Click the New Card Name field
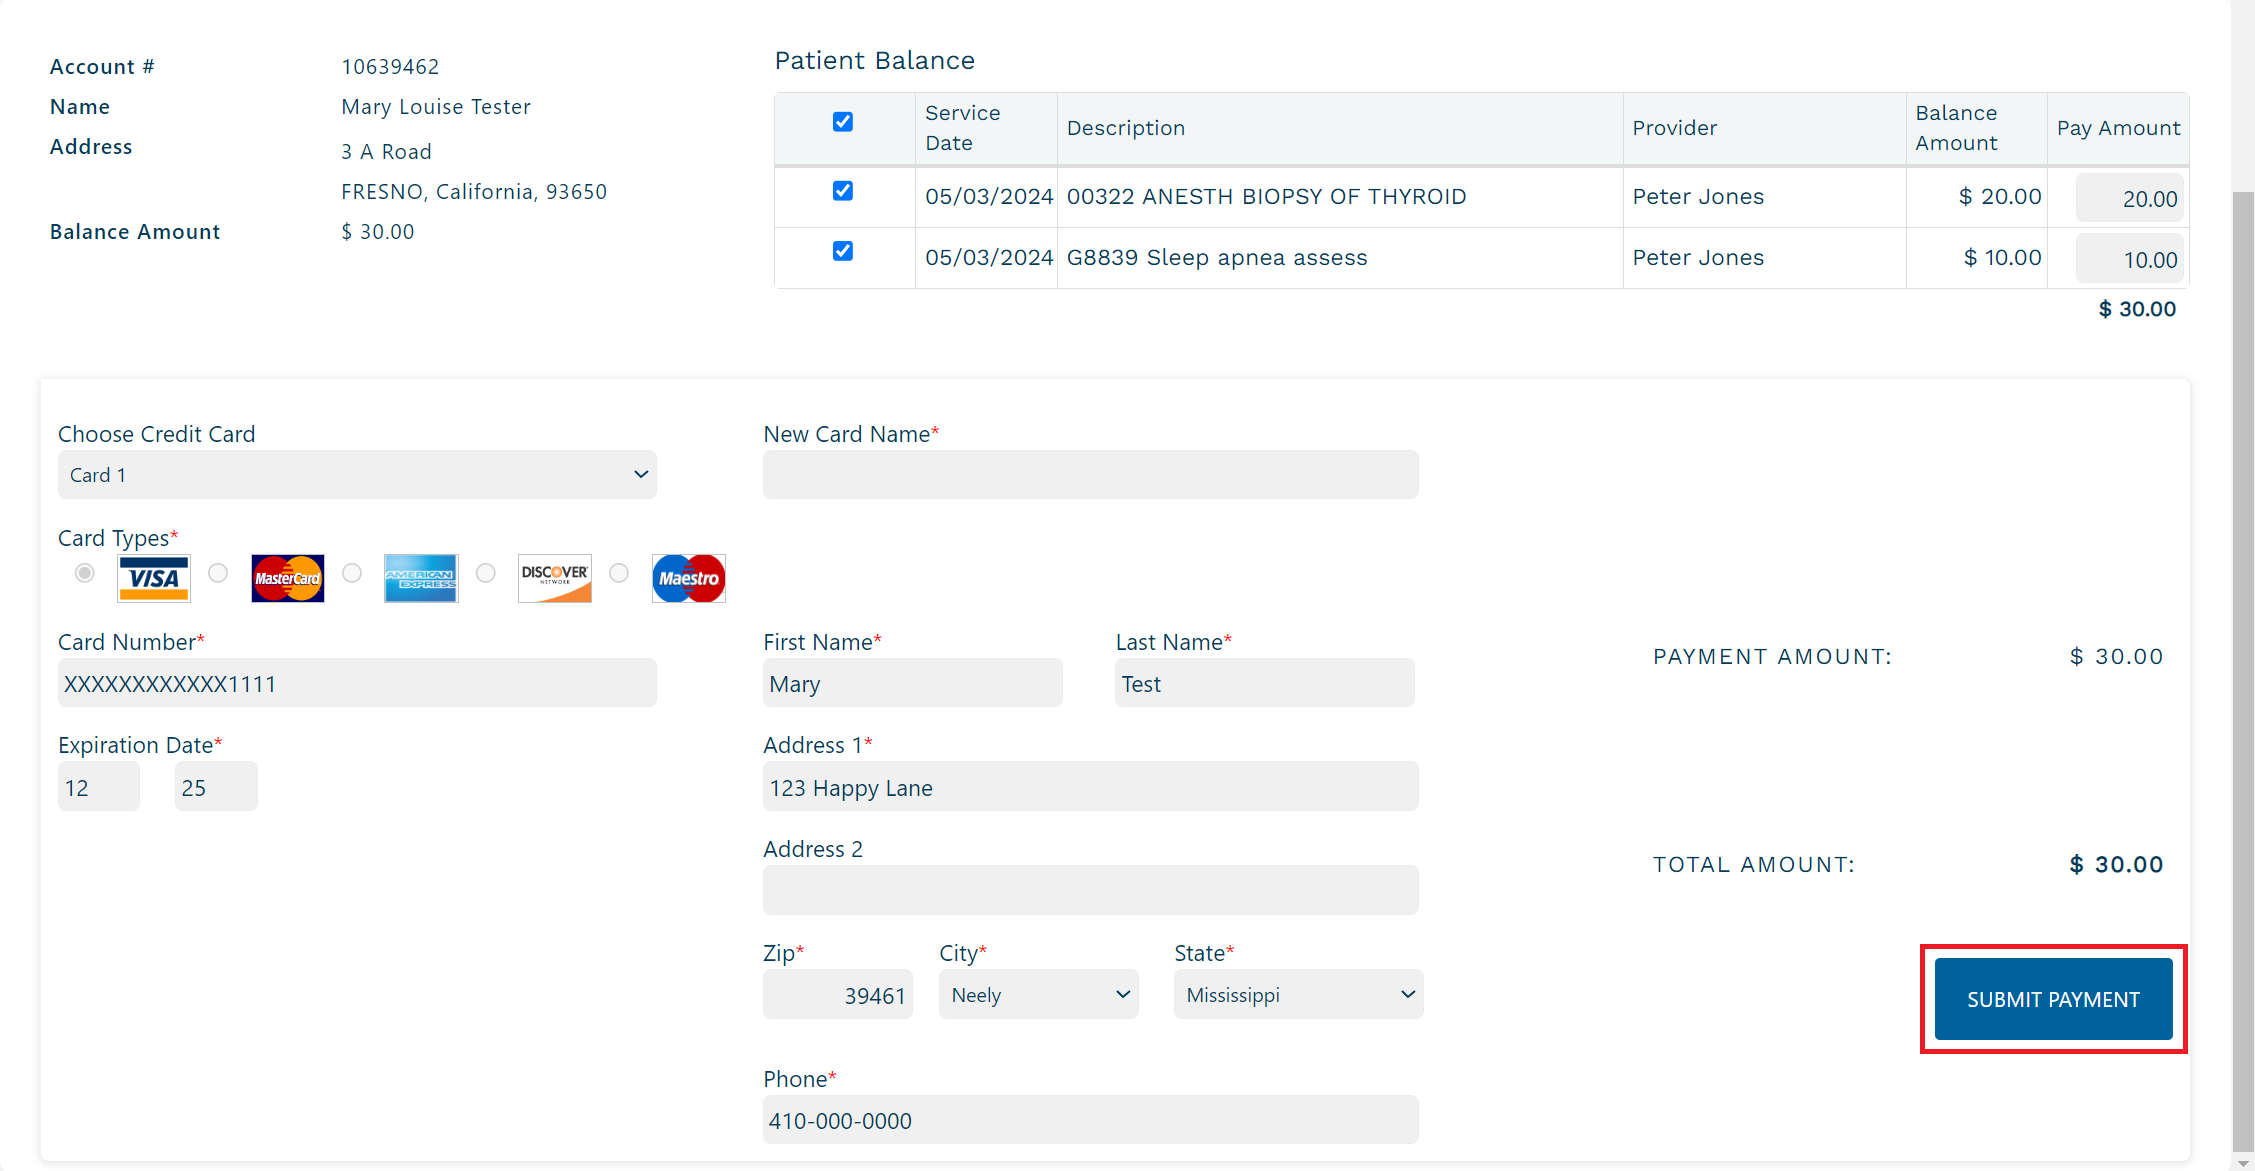The height and width of the screenshot is (1171, 2255). click(1090, 475)
